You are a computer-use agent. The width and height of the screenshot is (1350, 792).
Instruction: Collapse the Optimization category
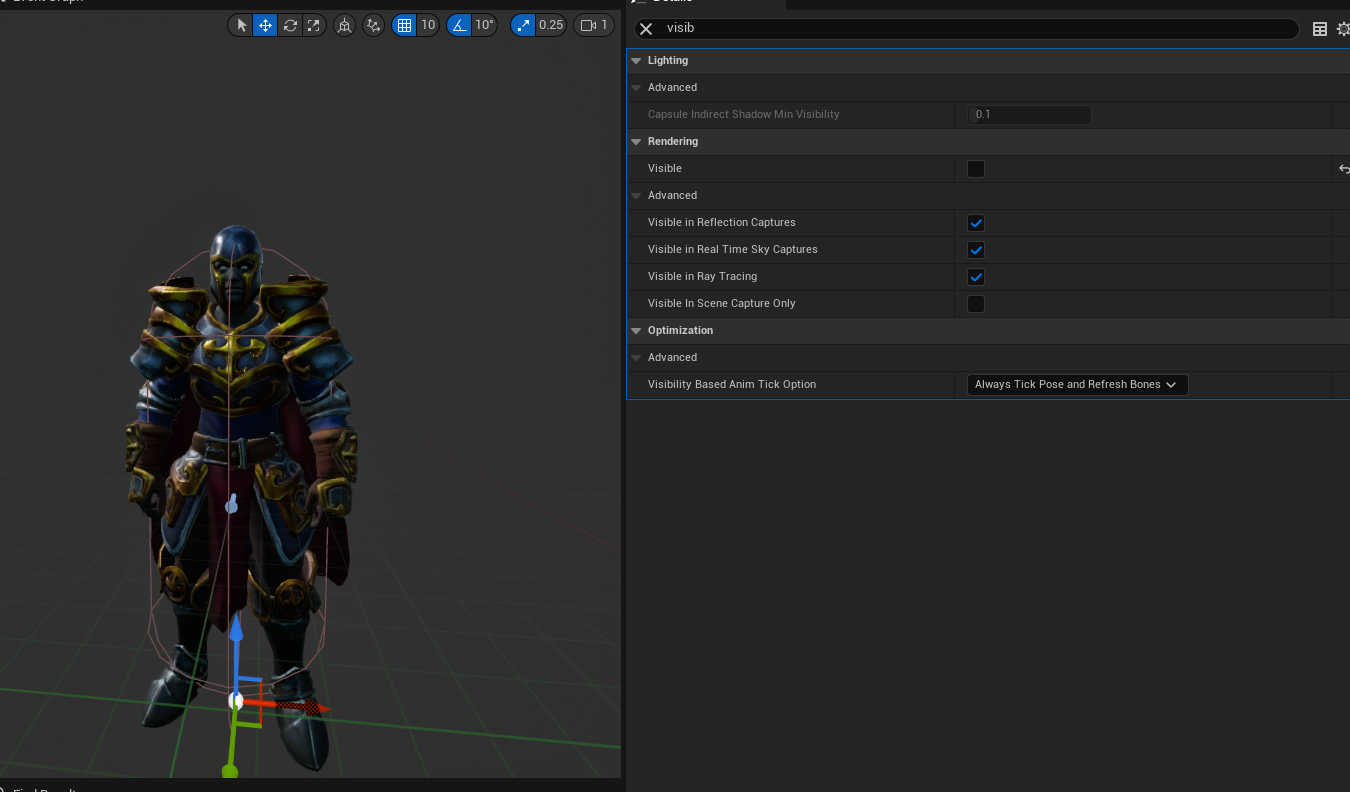click(637, 331)
